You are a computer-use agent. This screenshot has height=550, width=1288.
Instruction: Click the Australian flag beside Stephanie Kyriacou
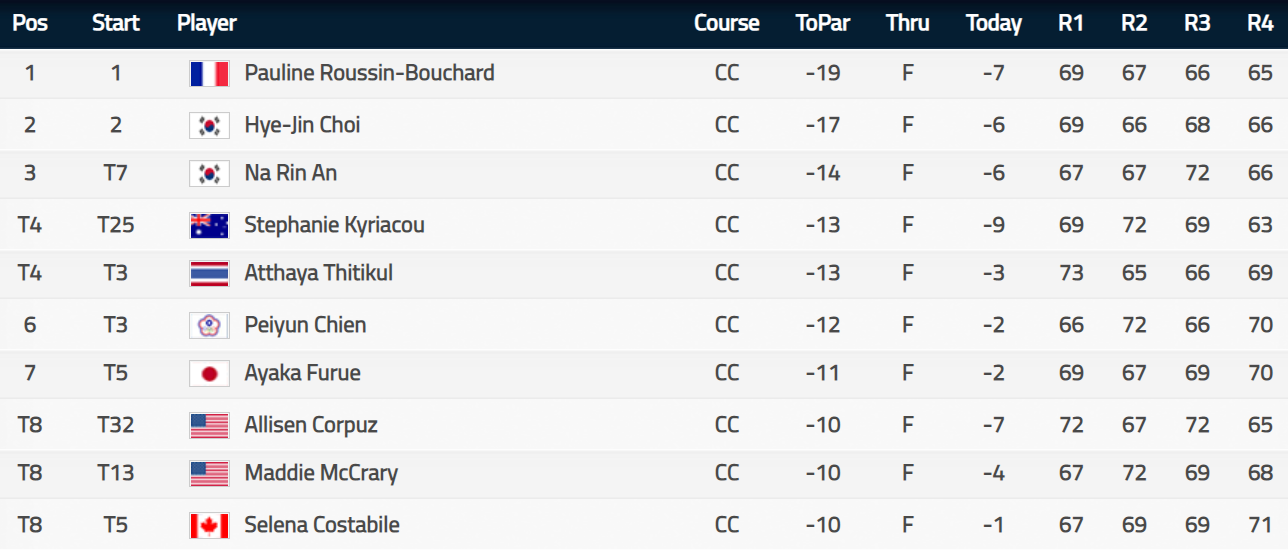pyautogui.click(x=209, y=225)
